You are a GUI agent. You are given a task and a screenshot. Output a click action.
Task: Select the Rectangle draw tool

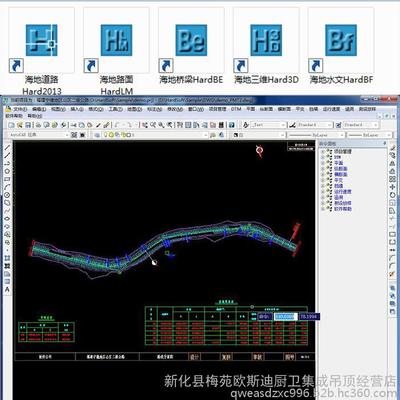(x=7, y=179)
